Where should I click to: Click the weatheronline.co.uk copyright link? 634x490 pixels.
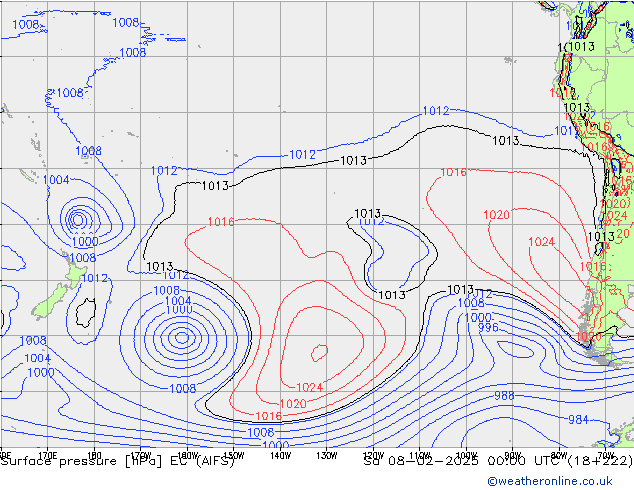pyautogui.click(x=549, y=481)
